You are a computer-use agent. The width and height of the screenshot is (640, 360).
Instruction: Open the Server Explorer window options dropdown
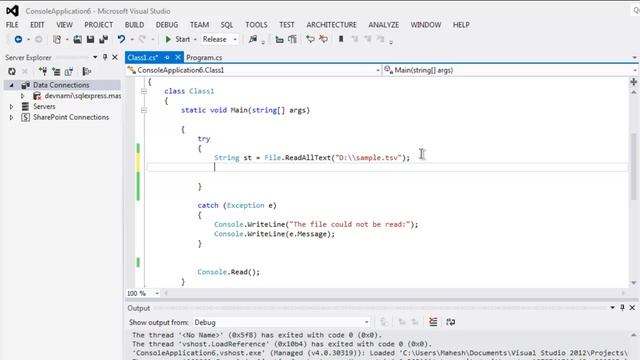point(95,57)
